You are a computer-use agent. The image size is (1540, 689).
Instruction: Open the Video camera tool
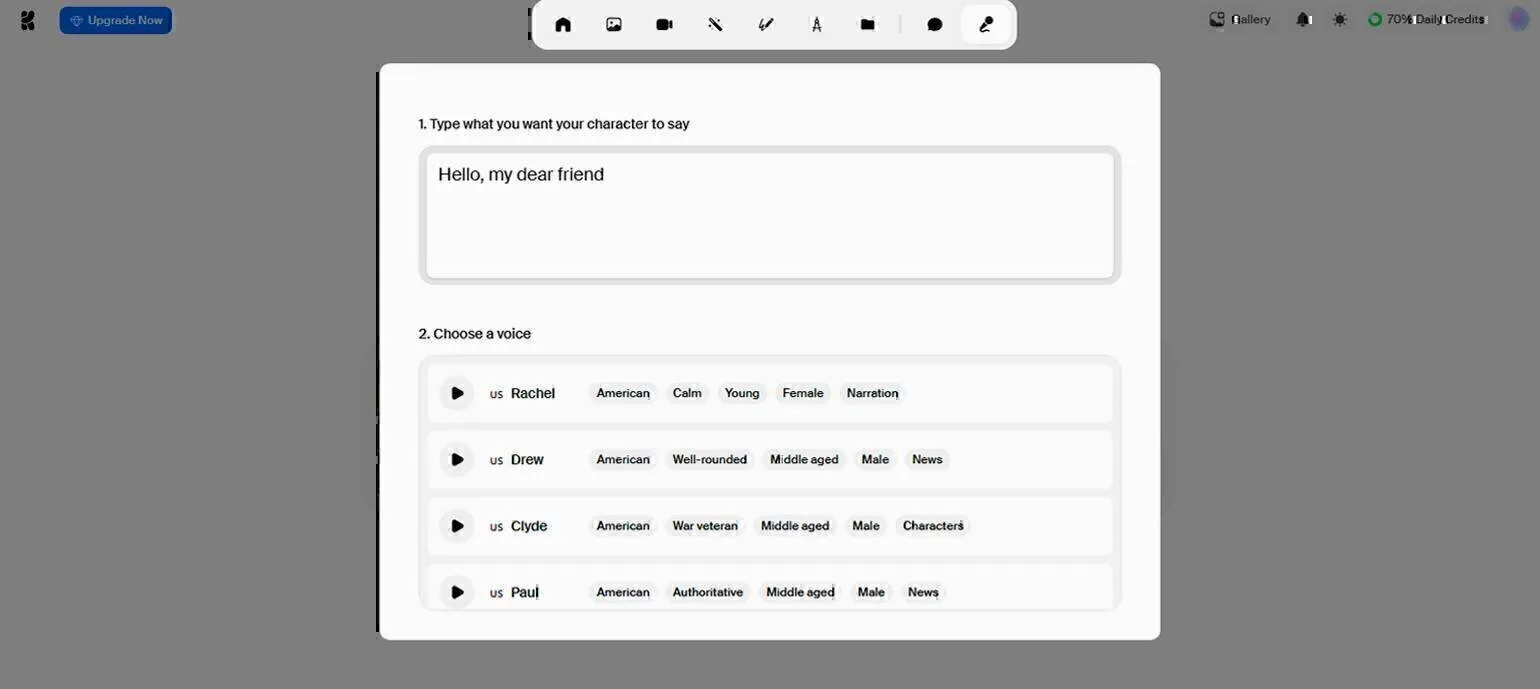[x=664, y=25]
